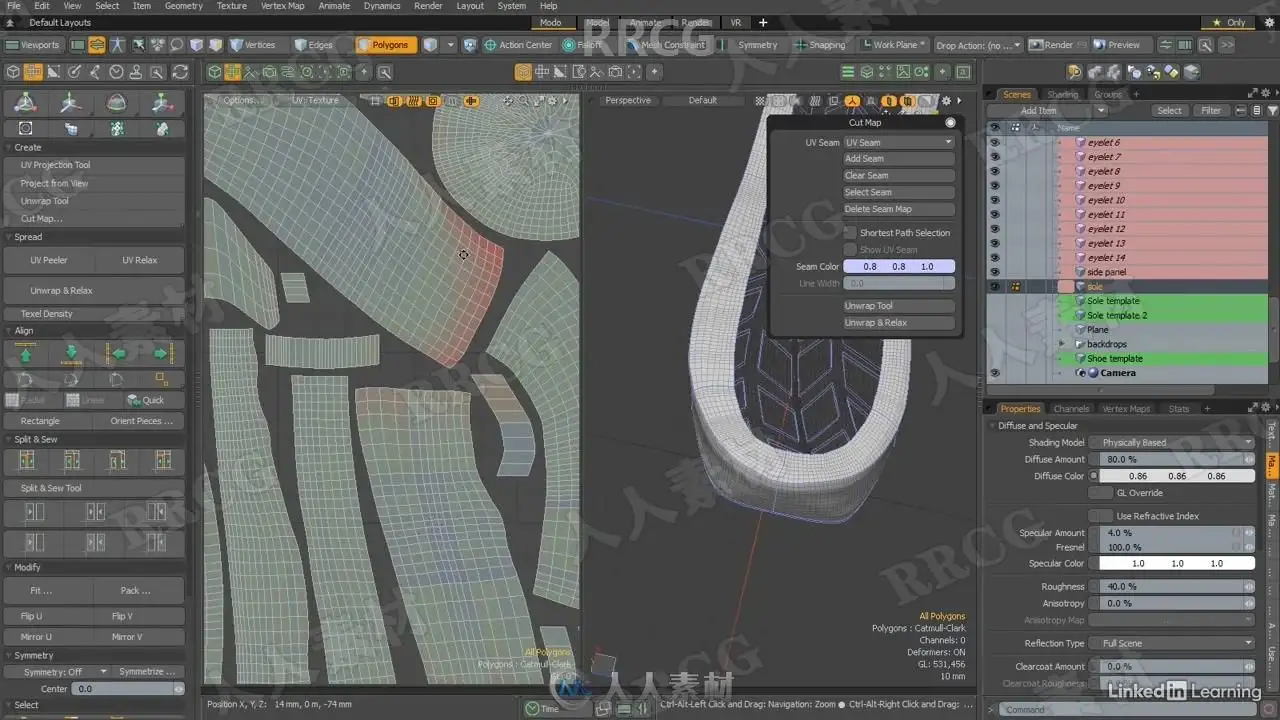This screenshot has height=720, width=1280.
Task: Click the Clear Seam button
Action: 899,176
